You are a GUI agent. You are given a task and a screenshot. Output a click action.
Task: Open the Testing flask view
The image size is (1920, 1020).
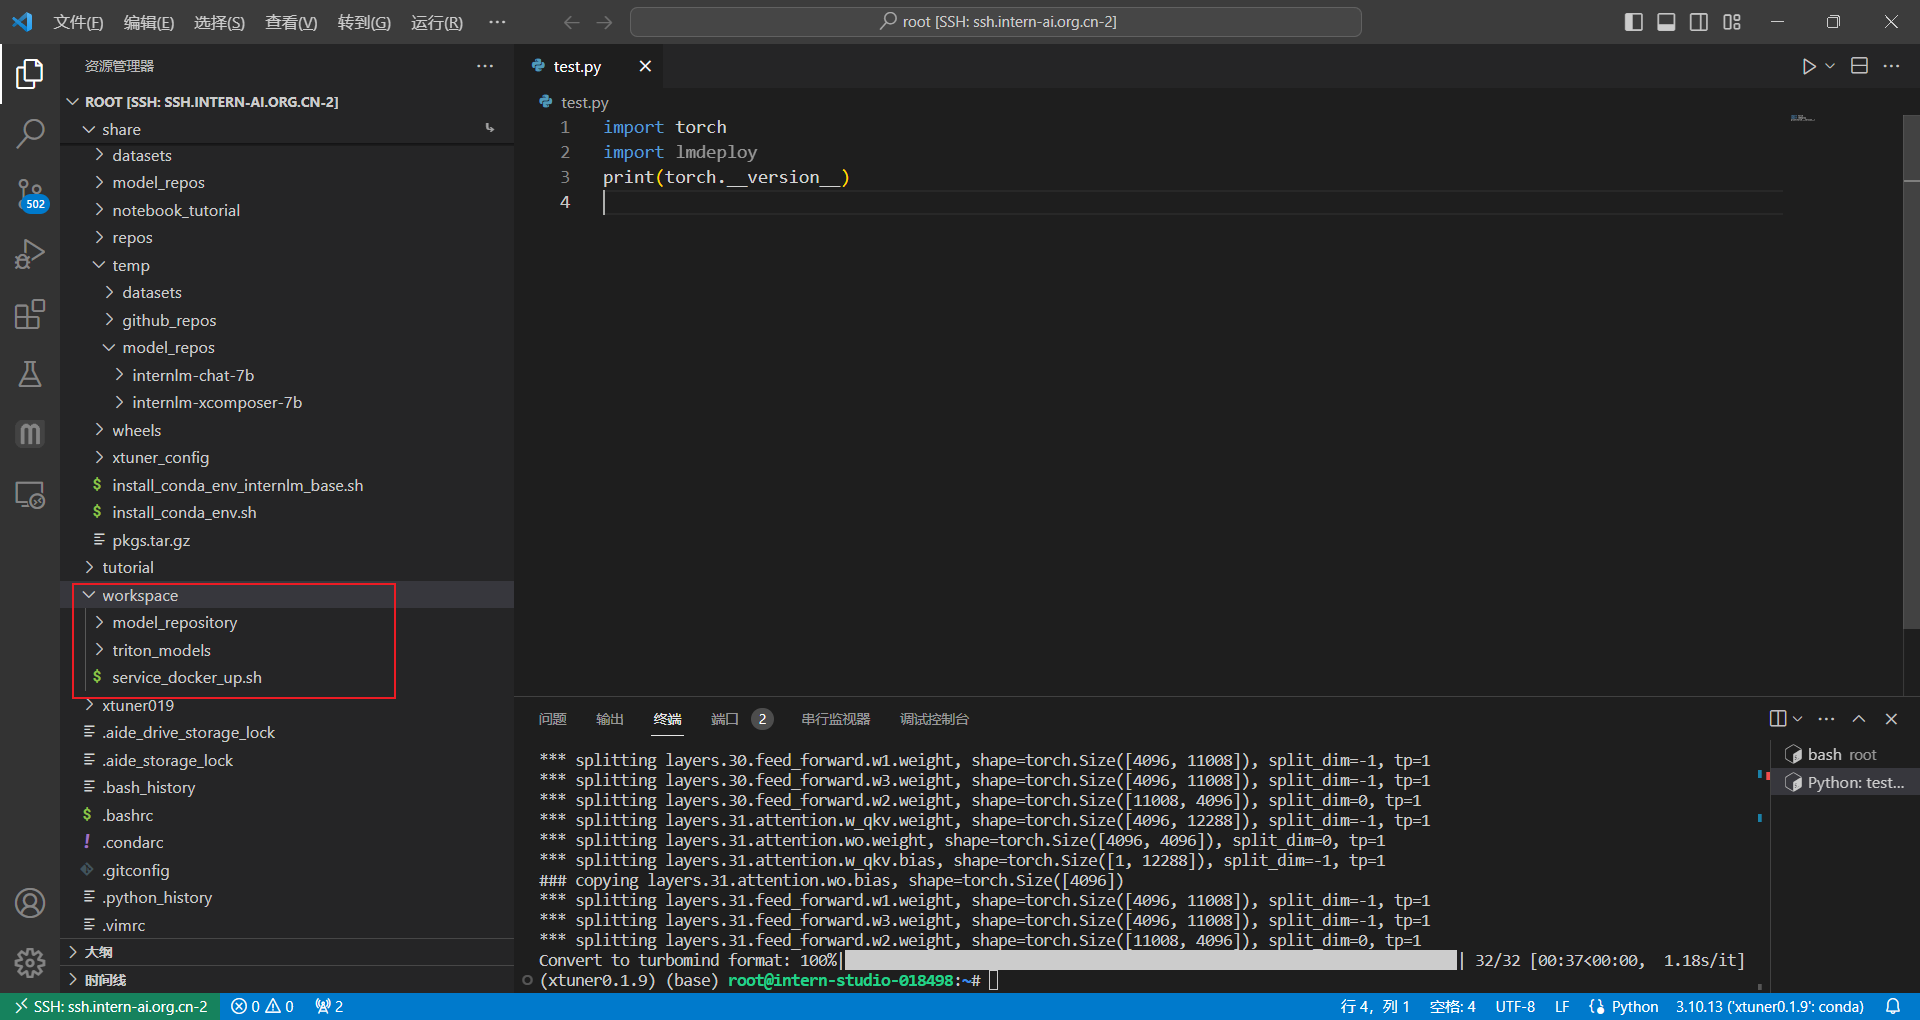tap(30, 375)
